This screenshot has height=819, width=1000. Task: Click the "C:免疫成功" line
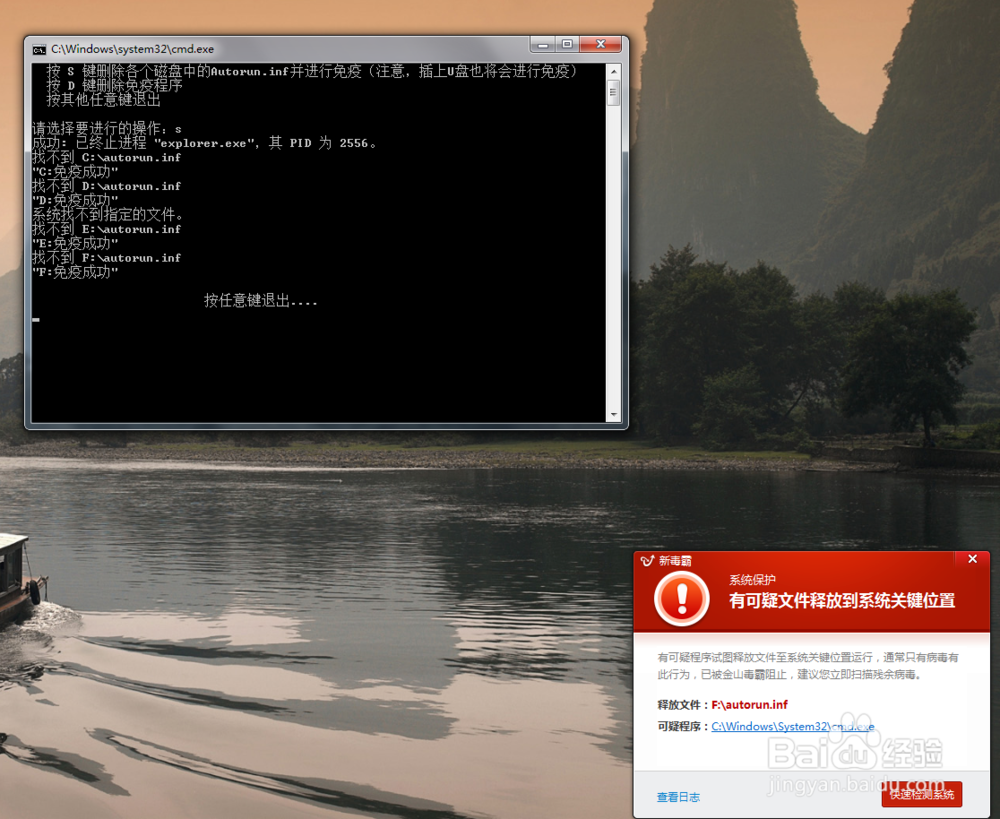point(75,172)
